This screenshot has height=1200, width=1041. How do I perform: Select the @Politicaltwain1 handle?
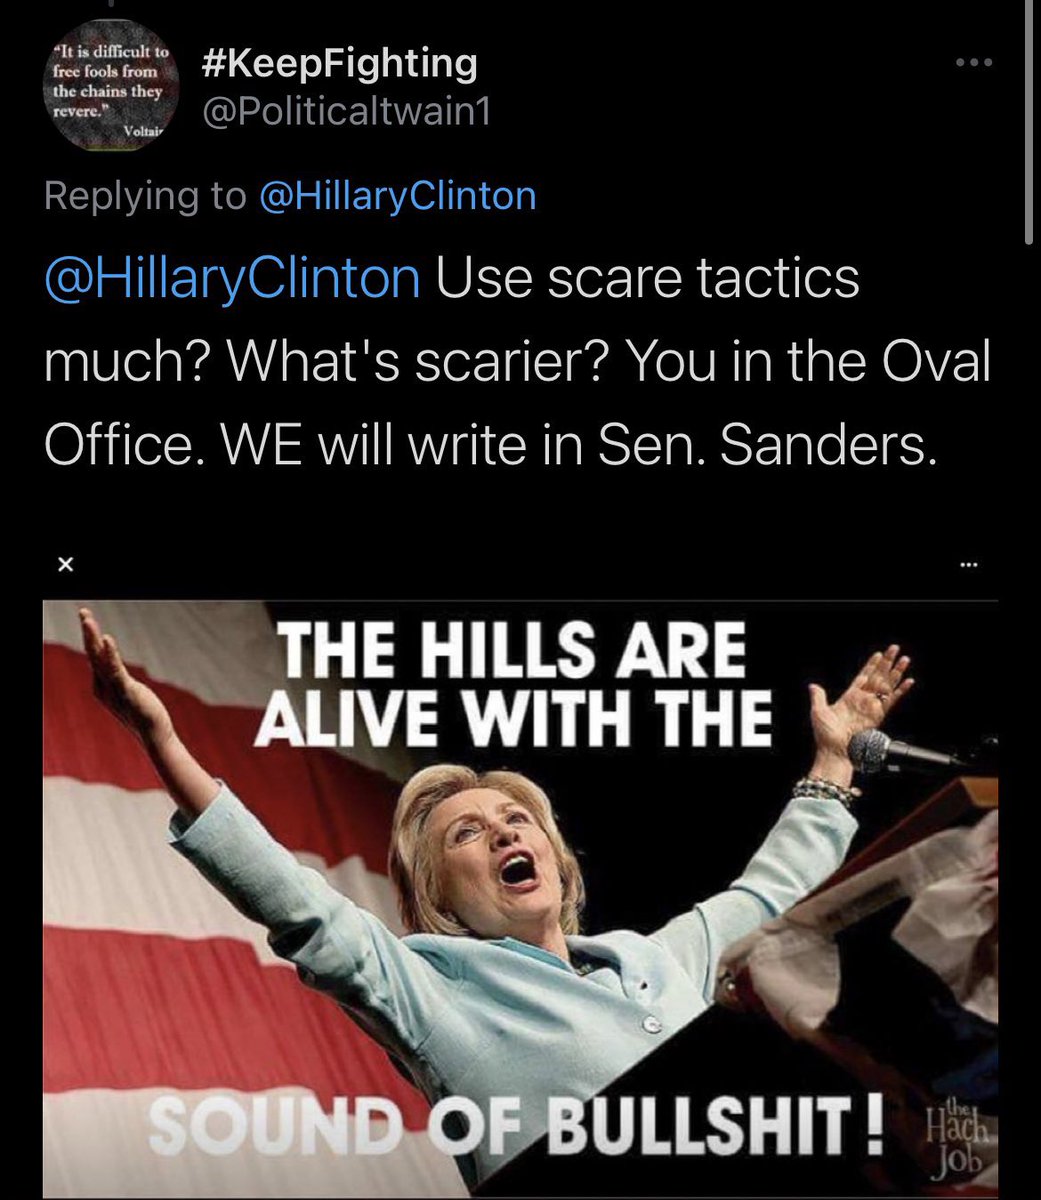point(346,113)
